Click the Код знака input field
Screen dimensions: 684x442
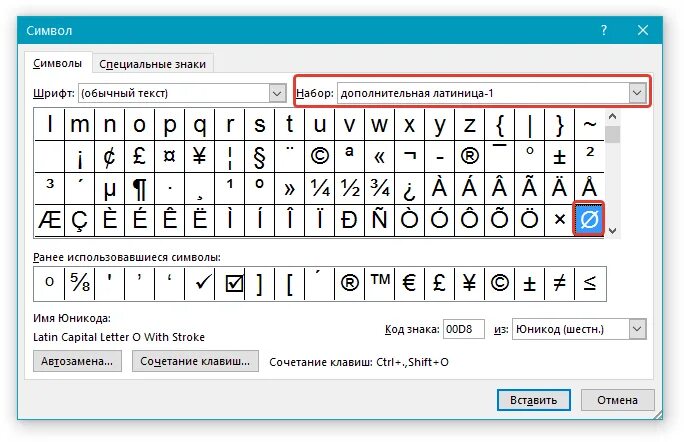tap(464, 329)
